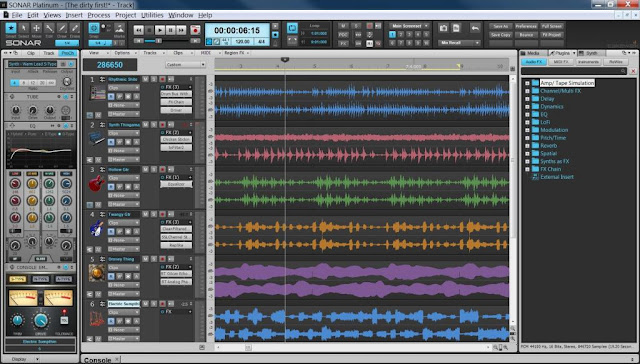Viewport: 640px width, 364px height.
Task: Show MIDI FX plugins list
Action: [x=561, y=62]
